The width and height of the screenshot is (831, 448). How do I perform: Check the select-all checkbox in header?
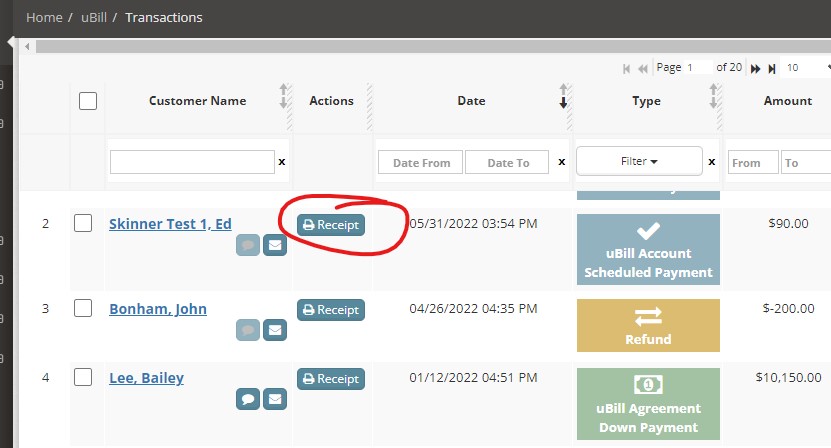coord(88,101)
